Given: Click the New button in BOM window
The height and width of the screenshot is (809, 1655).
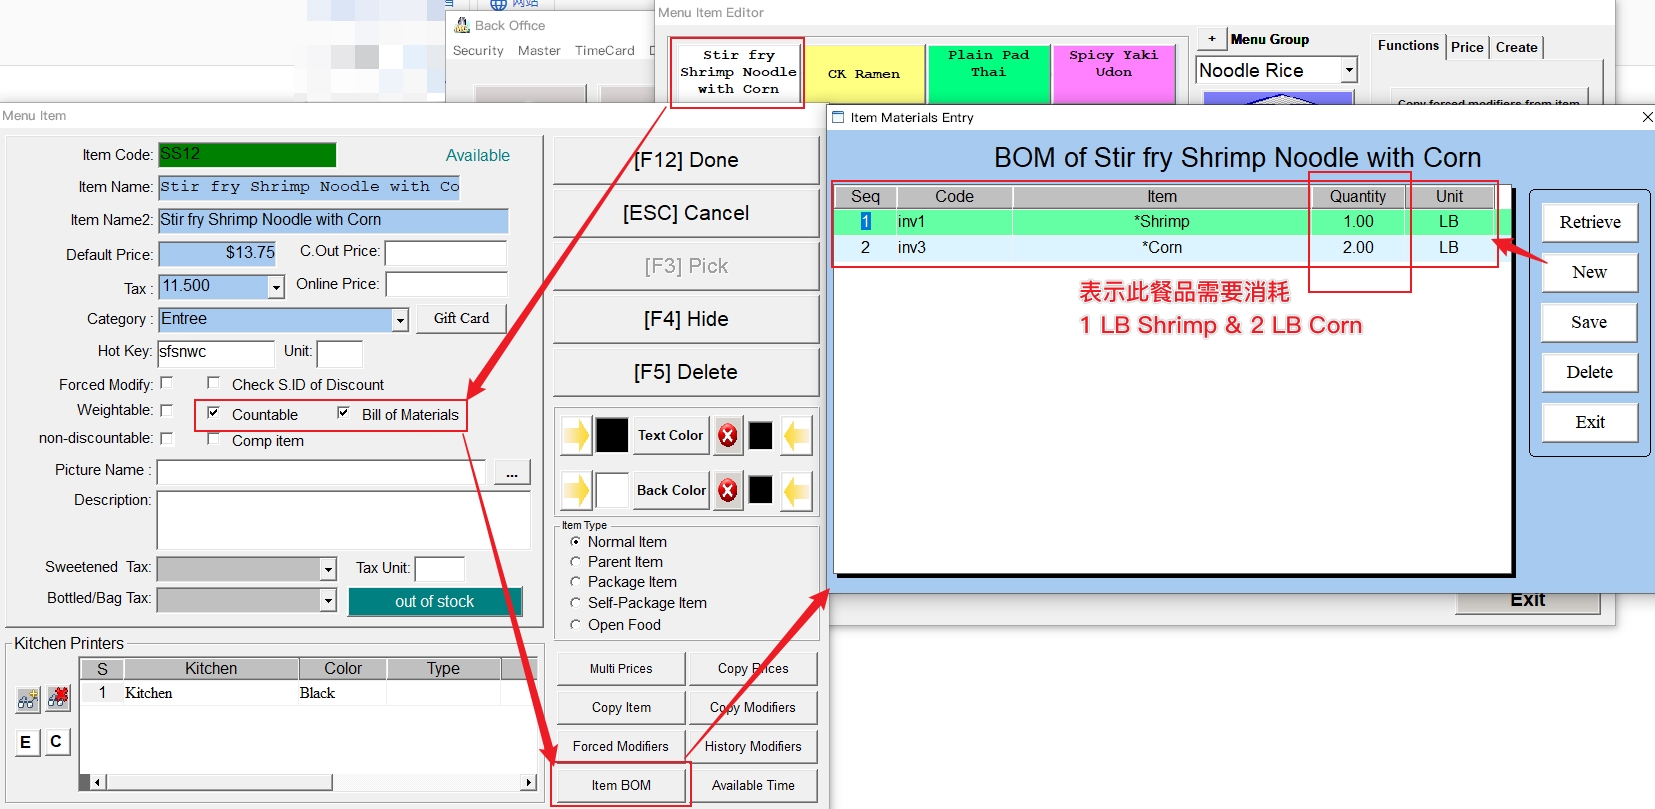Looking at the screenshot, I should tap(1590, 272).
